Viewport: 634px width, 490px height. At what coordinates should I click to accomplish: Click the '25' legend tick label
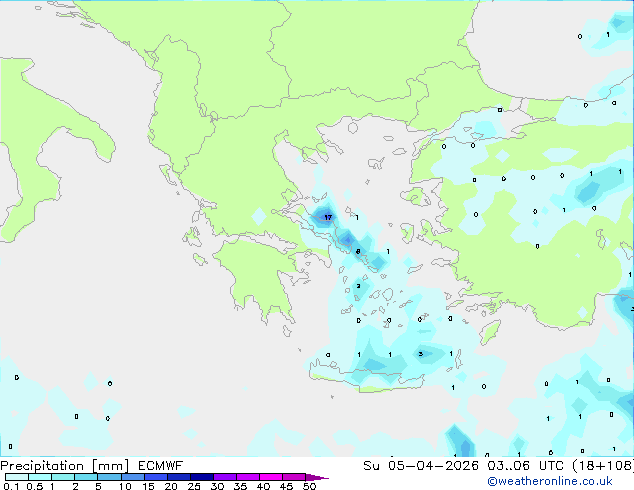point(194,486)
